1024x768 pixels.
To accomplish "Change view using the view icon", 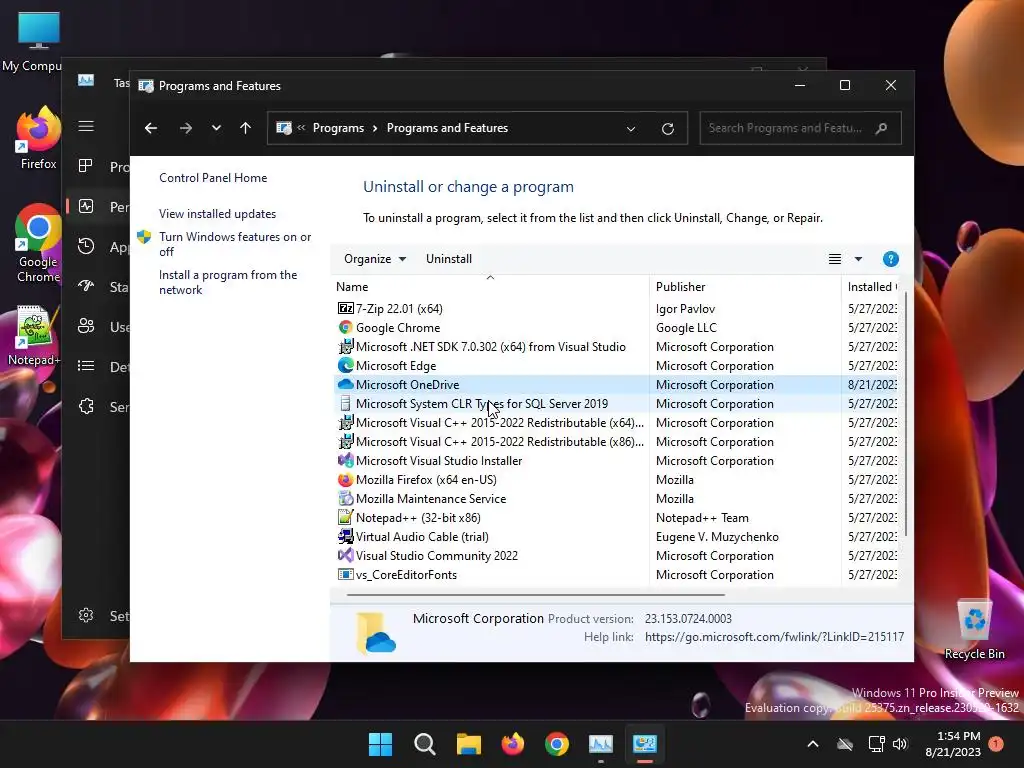I will click(835, 259).
